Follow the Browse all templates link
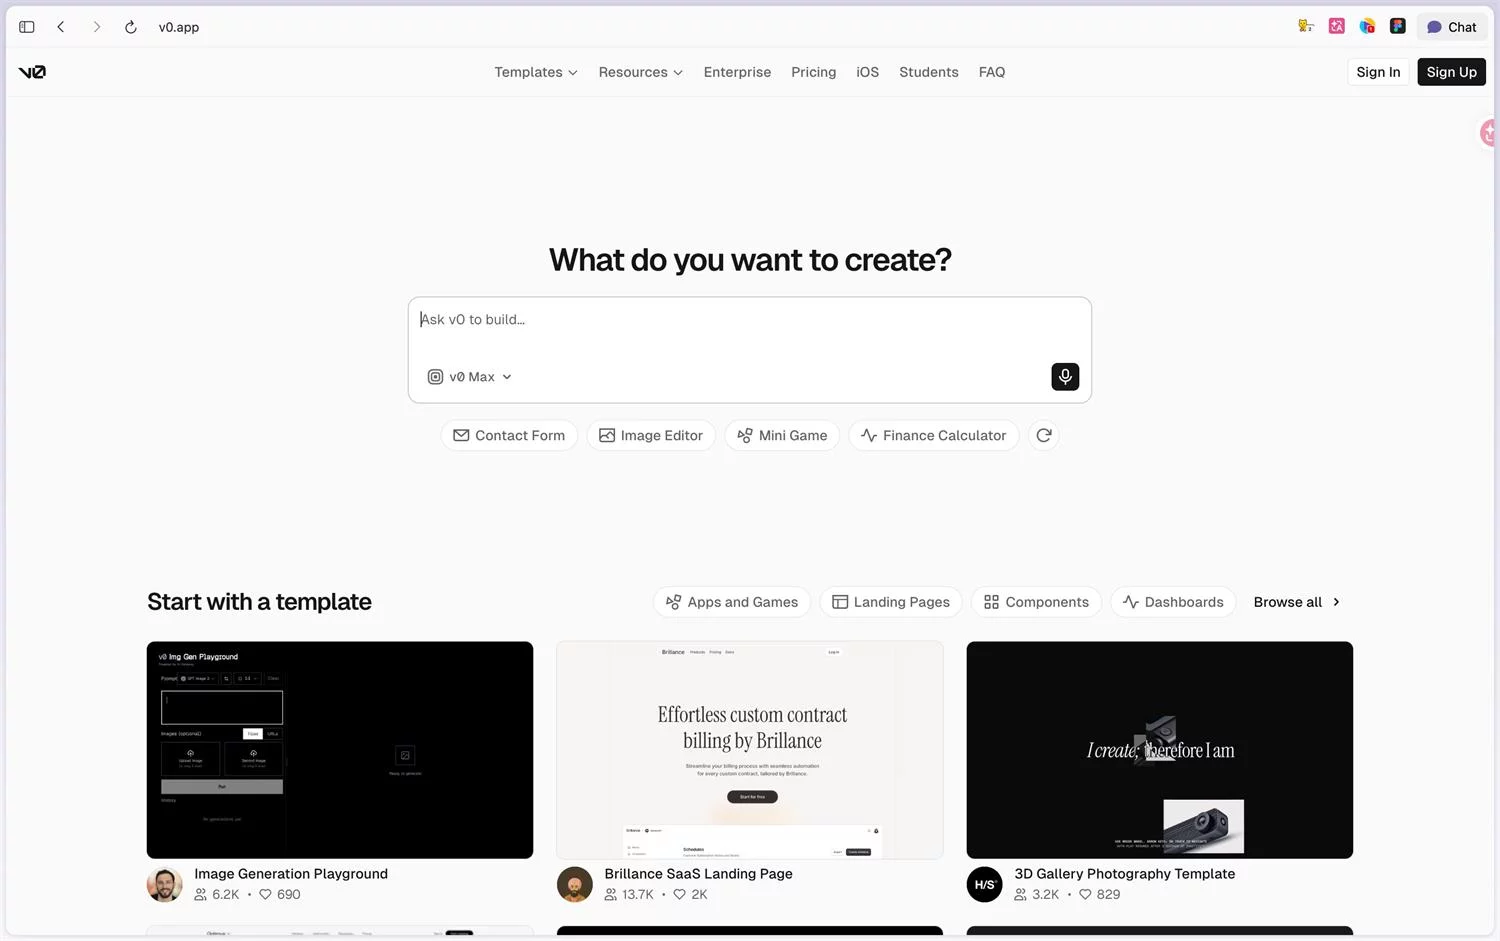 1297,602
